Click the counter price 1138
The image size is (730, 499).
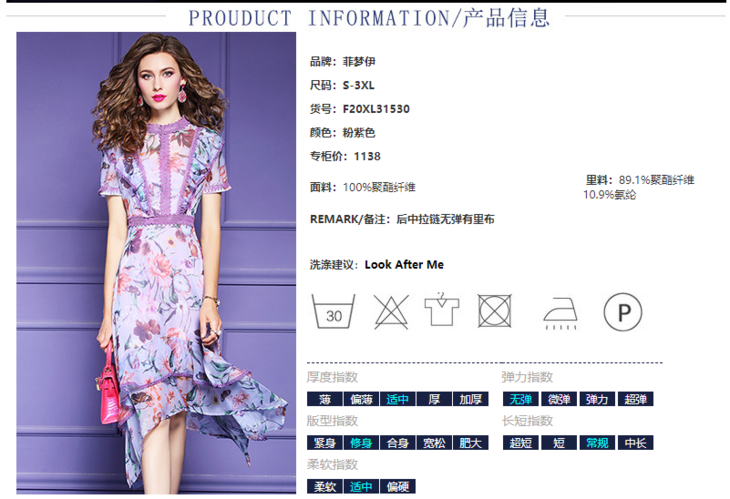coord(367,156)
